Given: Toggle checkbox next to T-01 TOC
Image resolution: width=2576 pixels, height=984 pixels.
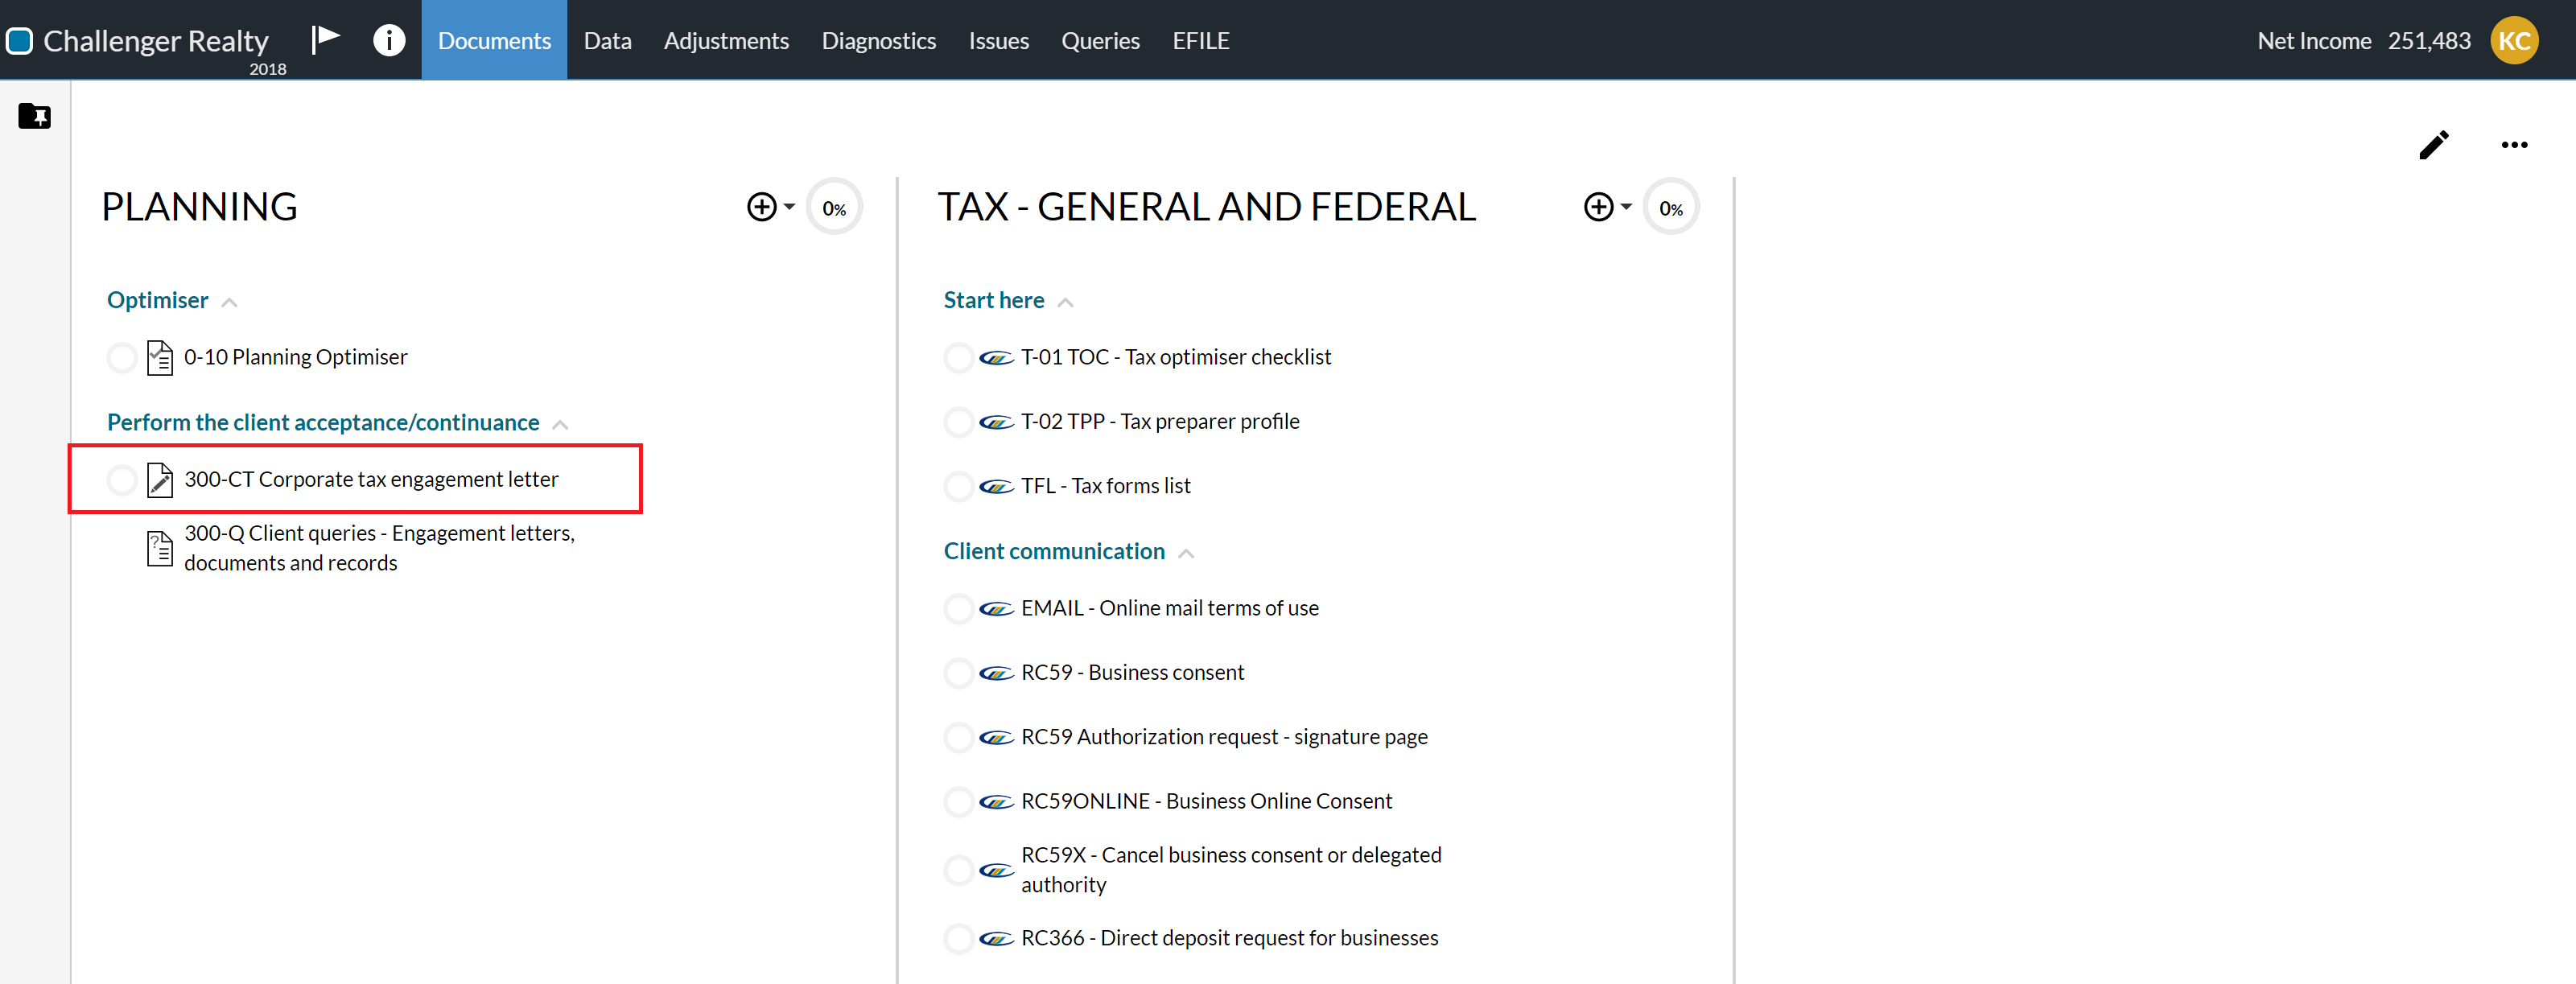Looking at the screenshot, I should [956, 356].
